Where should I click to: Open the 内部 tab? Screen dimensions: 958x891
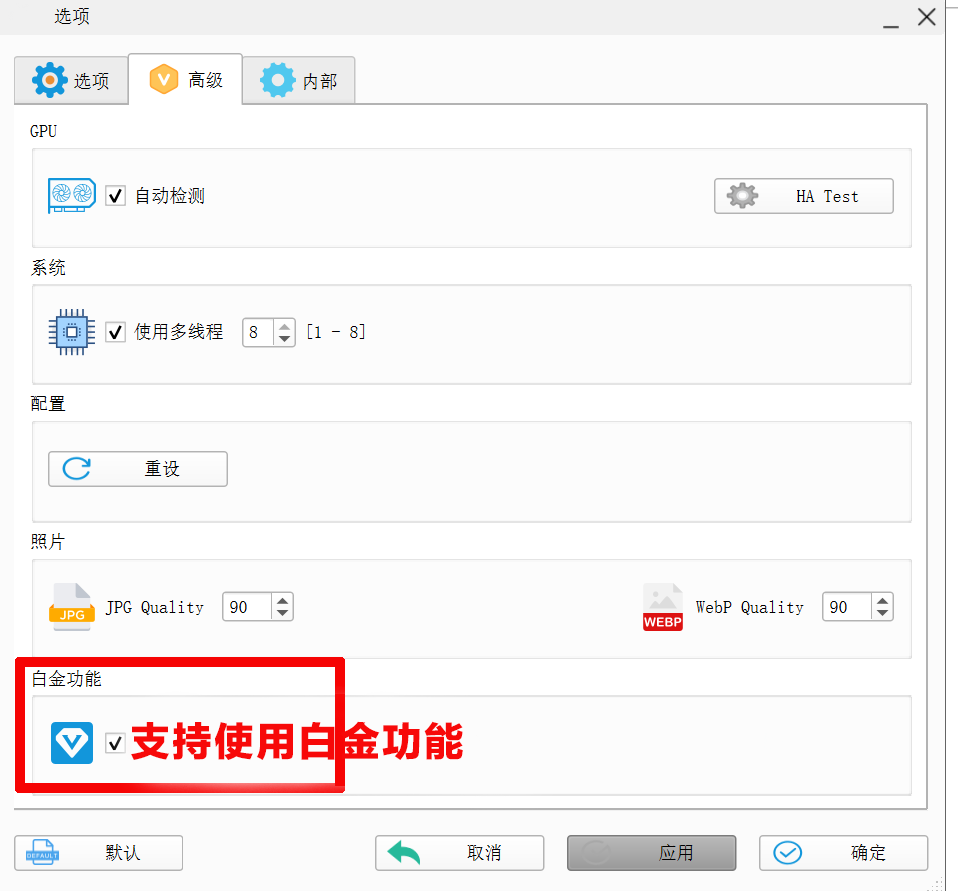pos(299,81)
